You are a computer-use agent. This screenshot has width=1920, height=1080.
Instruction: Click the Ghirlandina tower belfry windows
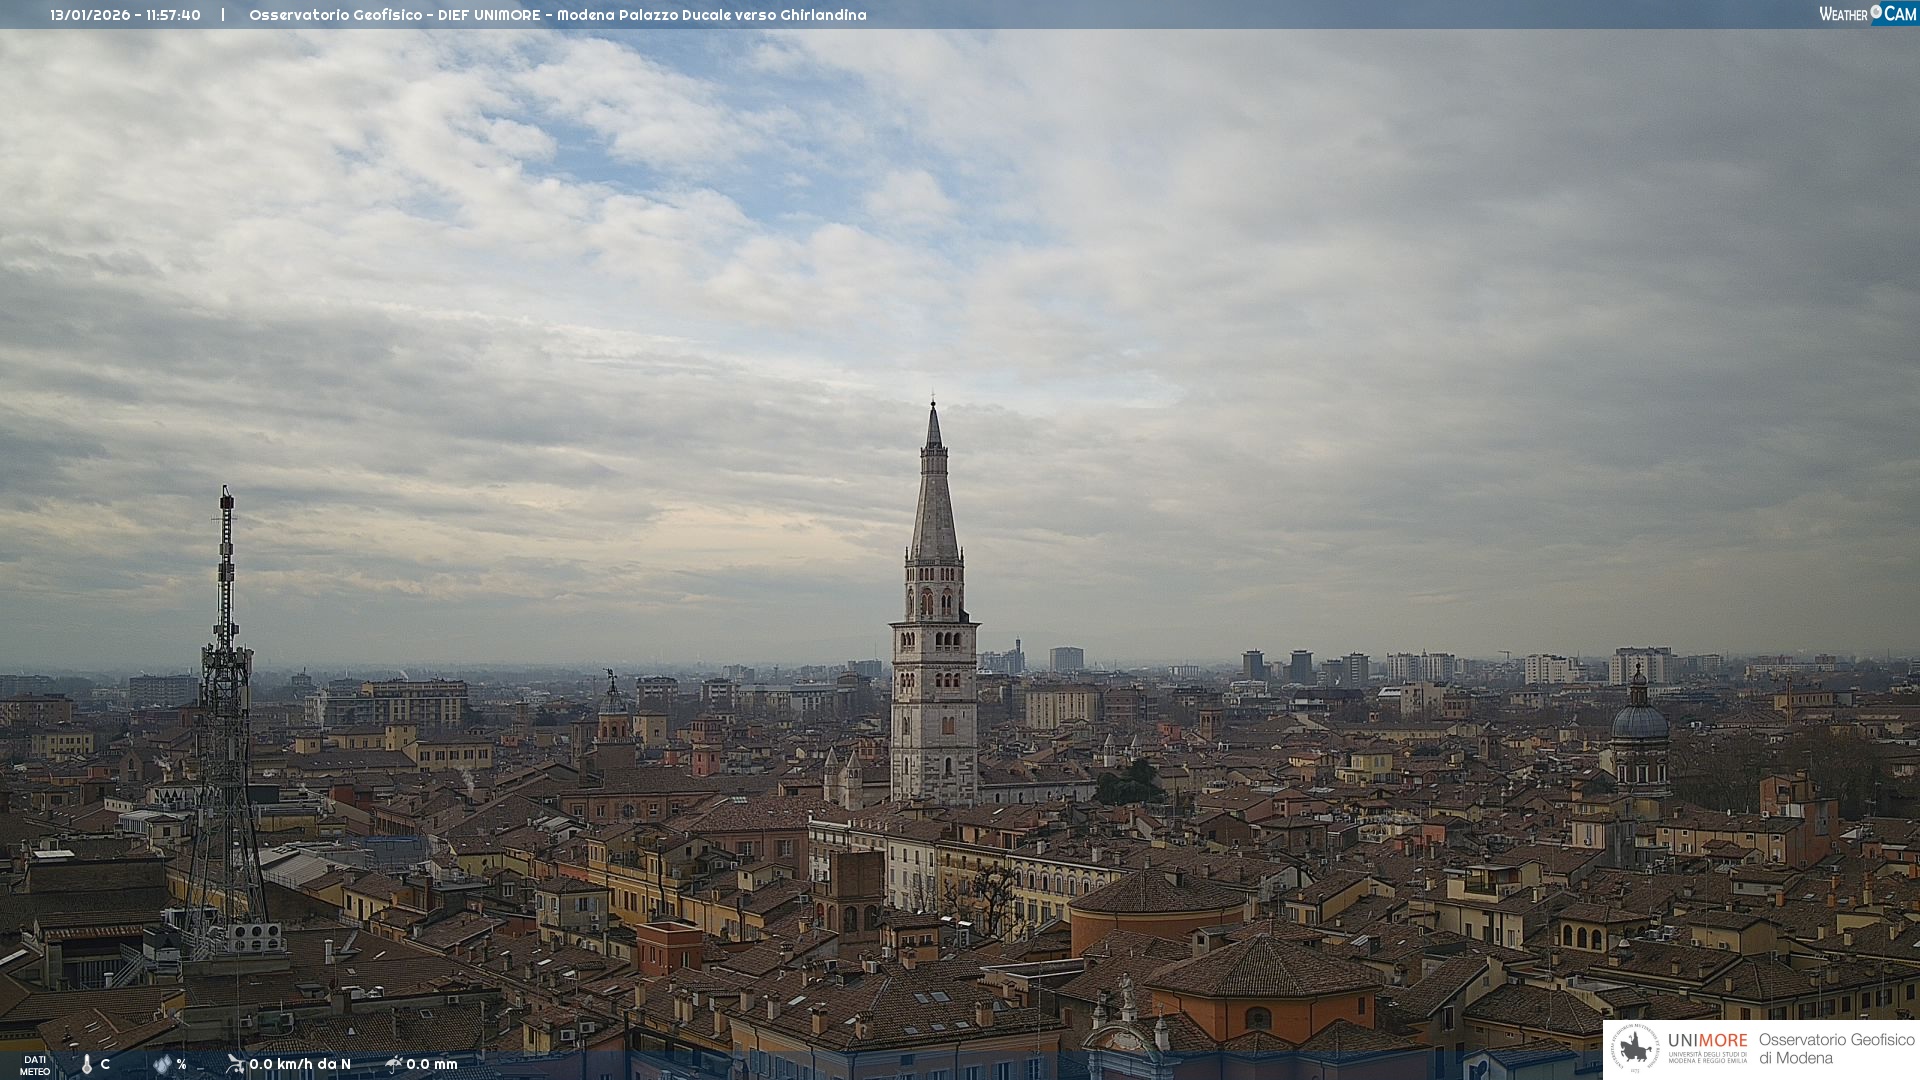click(x=934, y=602)
